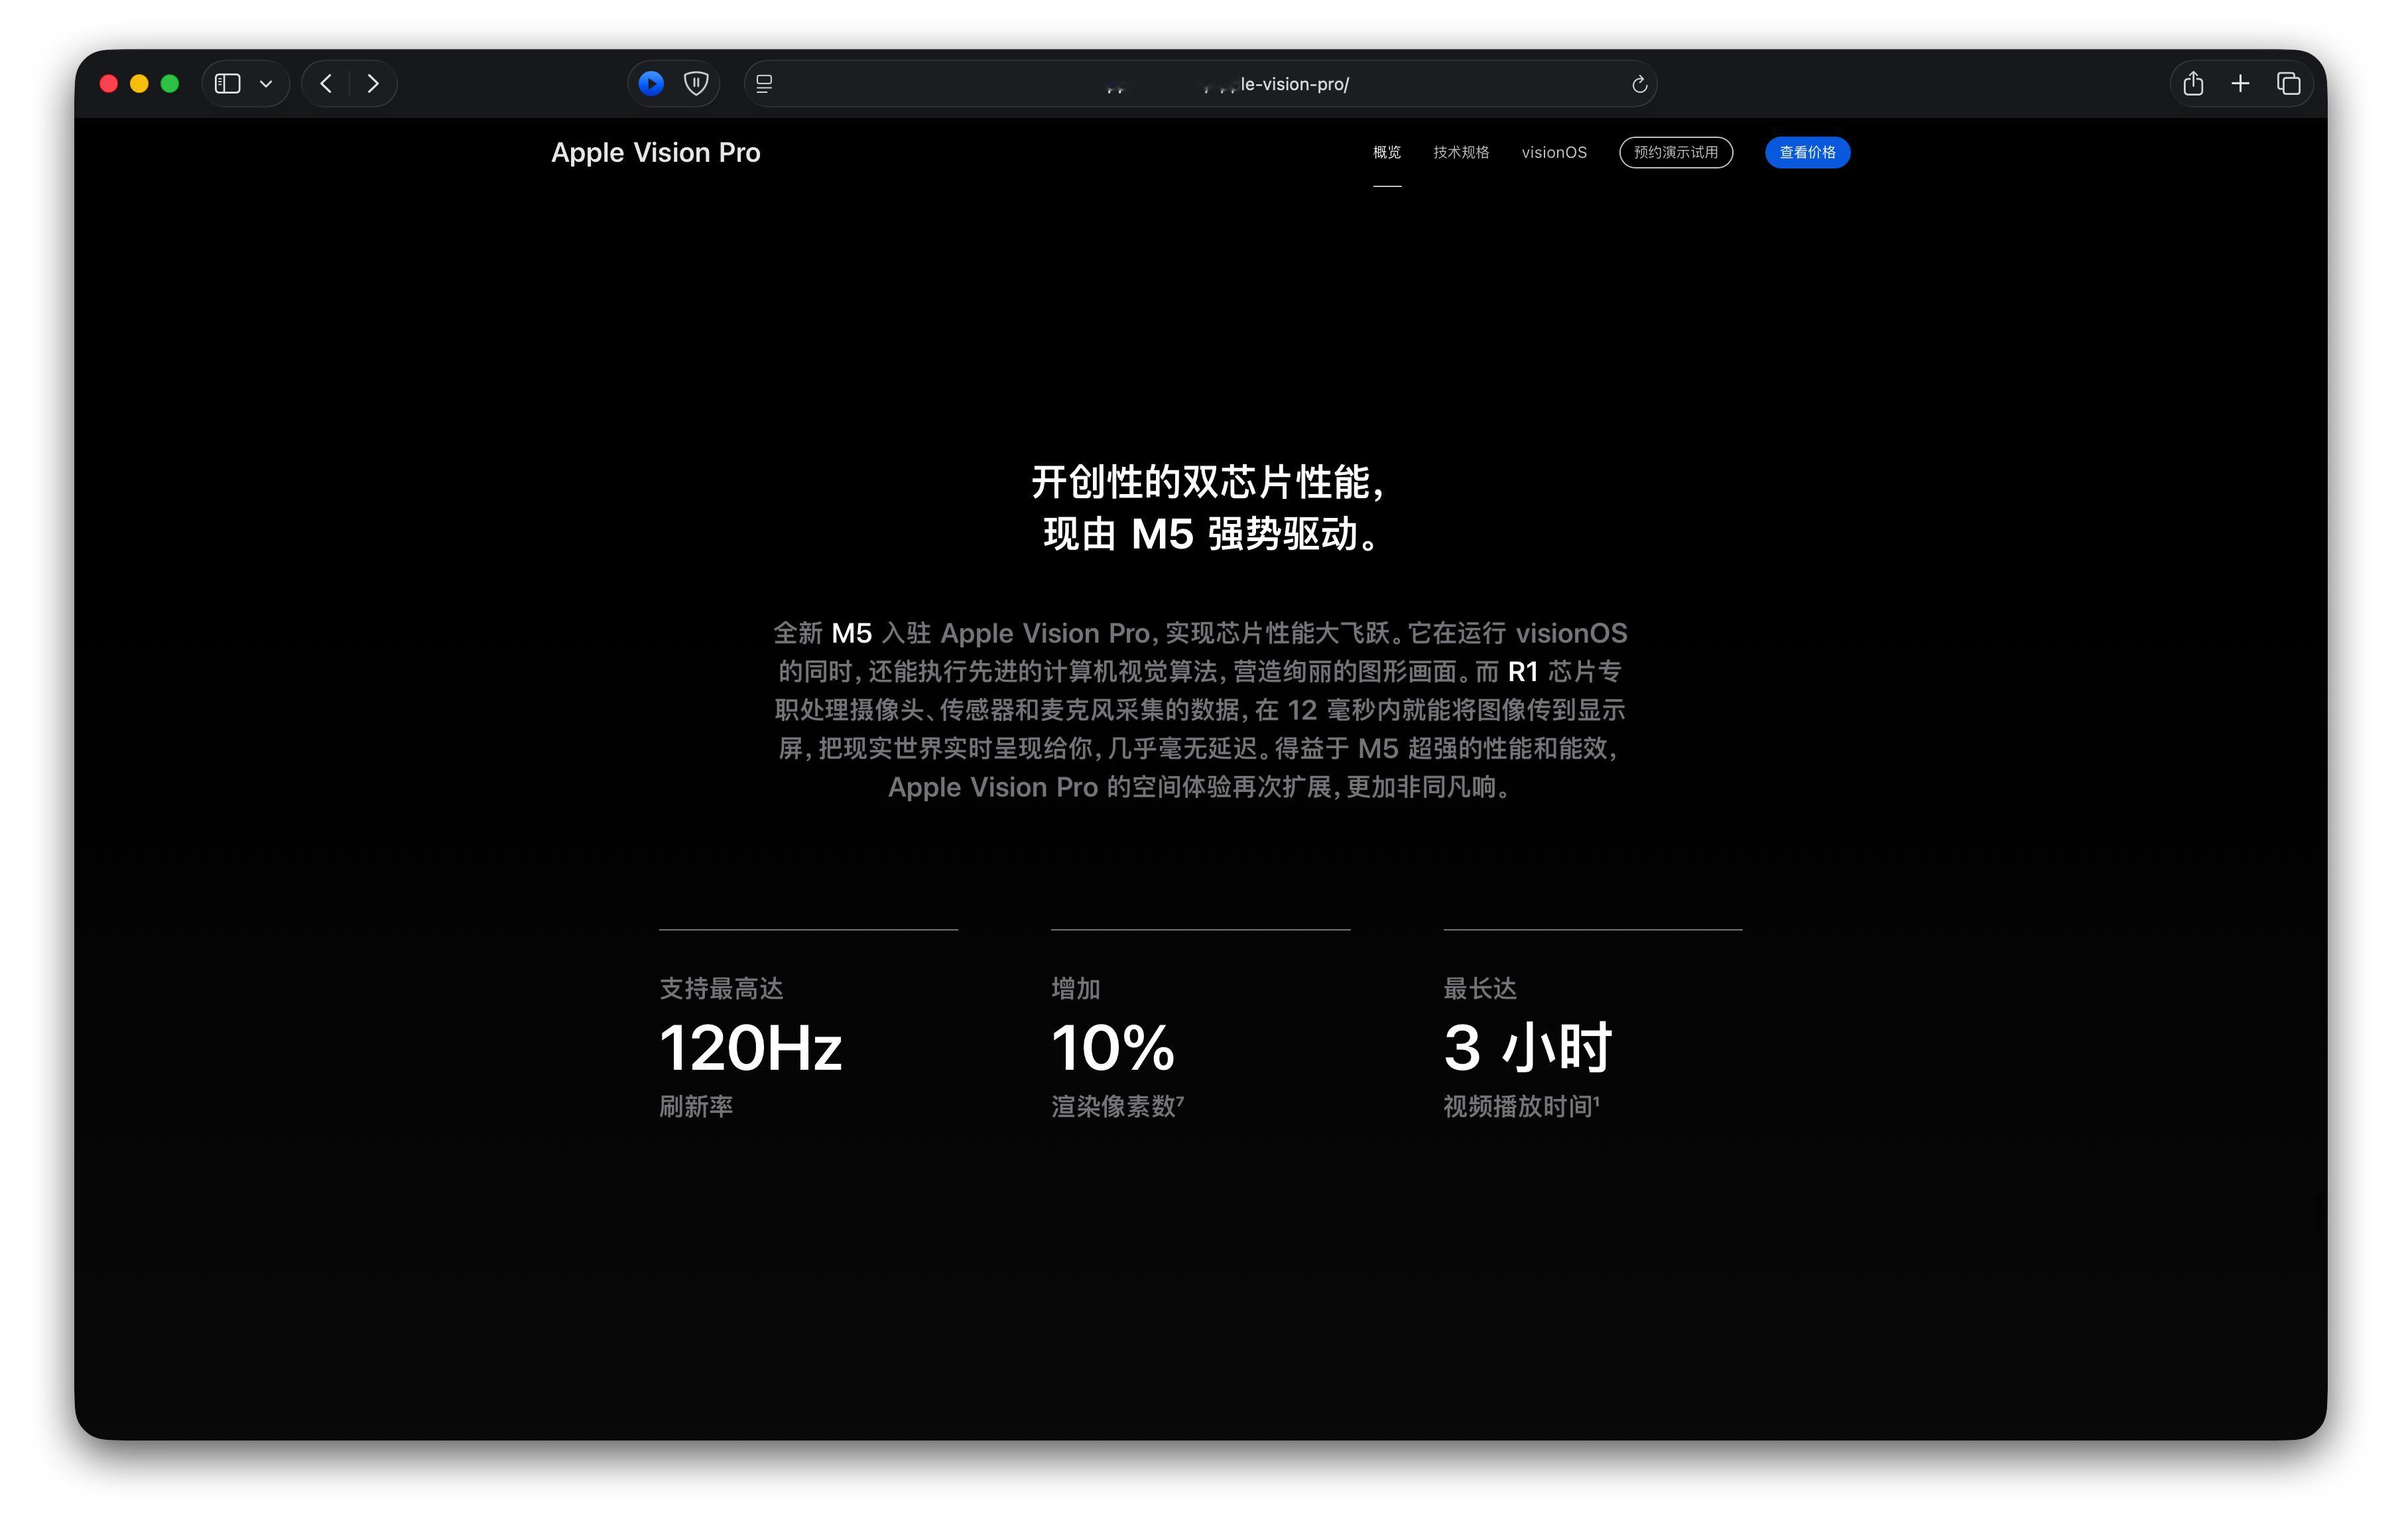Click the Apple Vision Pro title link

coord(655,152)
